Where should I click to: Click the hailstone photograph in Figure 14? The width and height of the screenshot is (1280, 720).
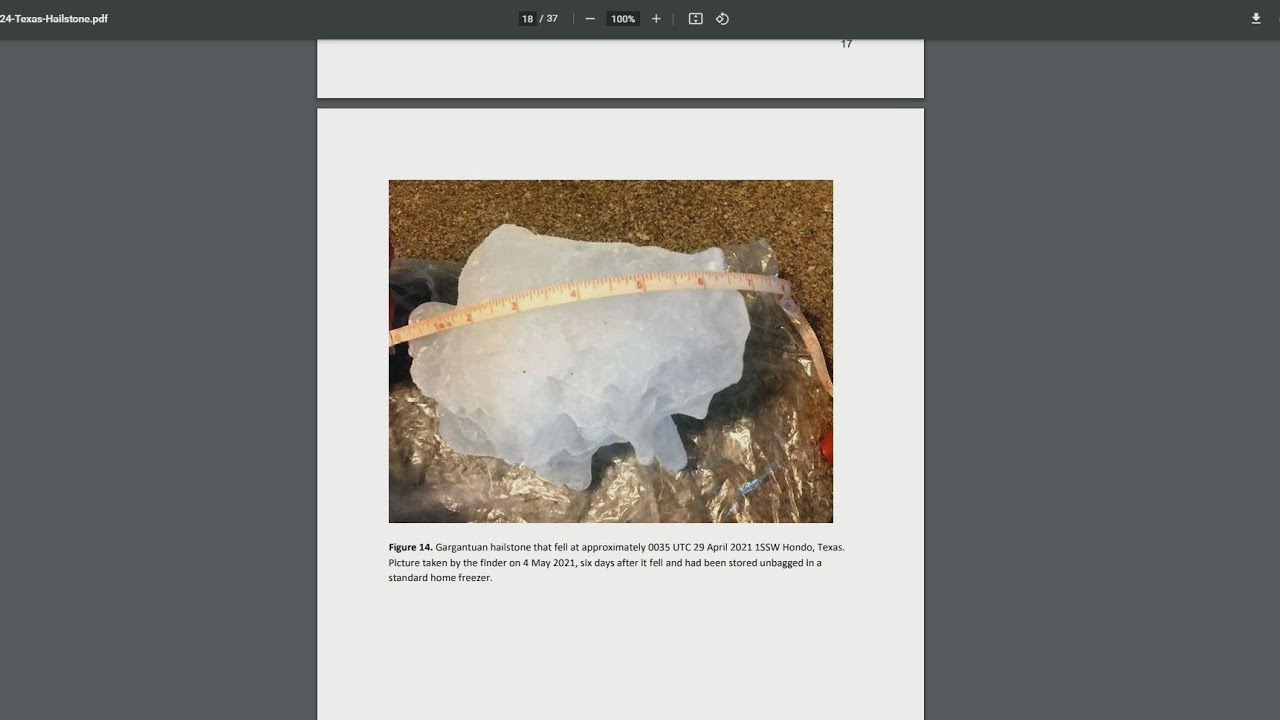[x=611, y=351]
